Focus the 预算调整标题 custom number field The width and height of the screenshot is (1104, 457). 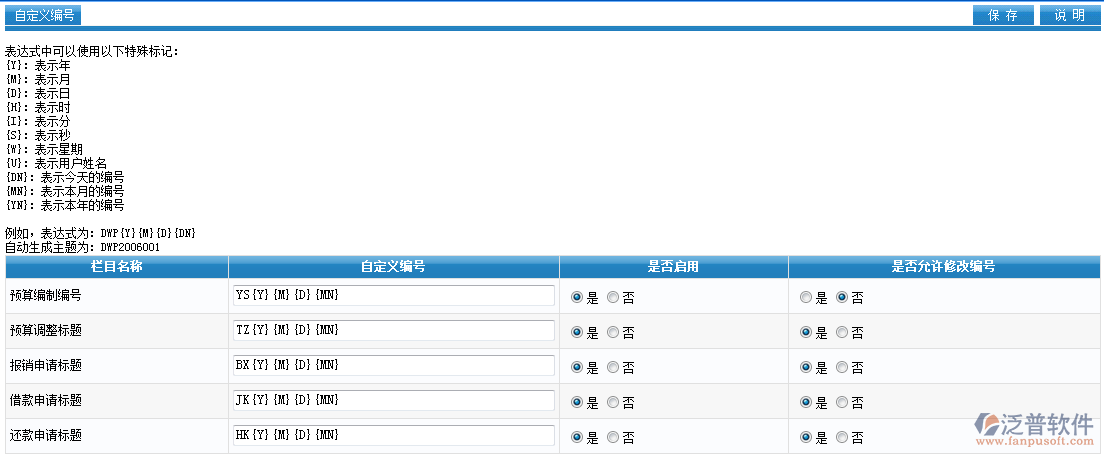[394, 330]
